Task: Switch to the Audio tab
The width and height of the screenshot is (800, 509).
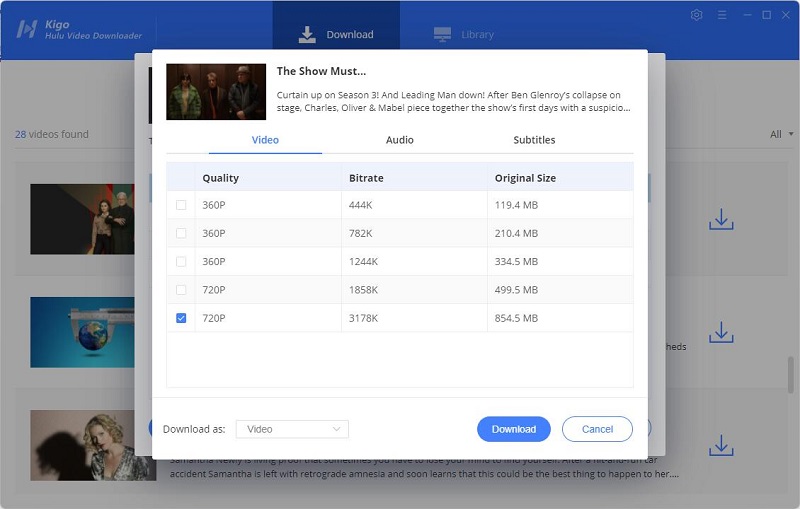Action: pyautogui.click(x=399, y=140)
